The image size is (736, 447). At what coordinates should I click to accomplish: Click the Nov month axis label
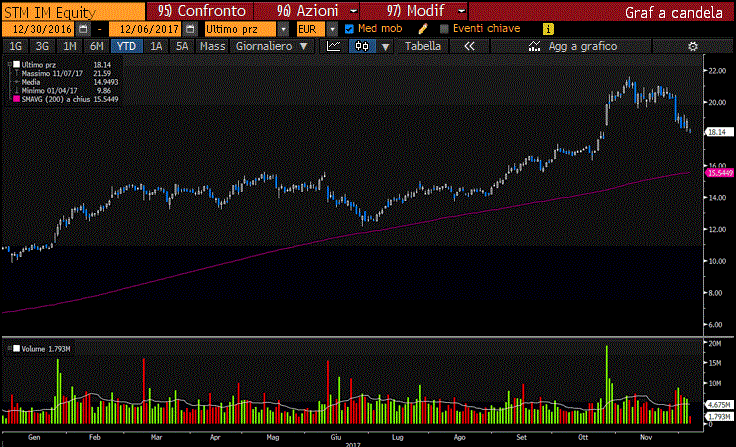coord(646,437)
